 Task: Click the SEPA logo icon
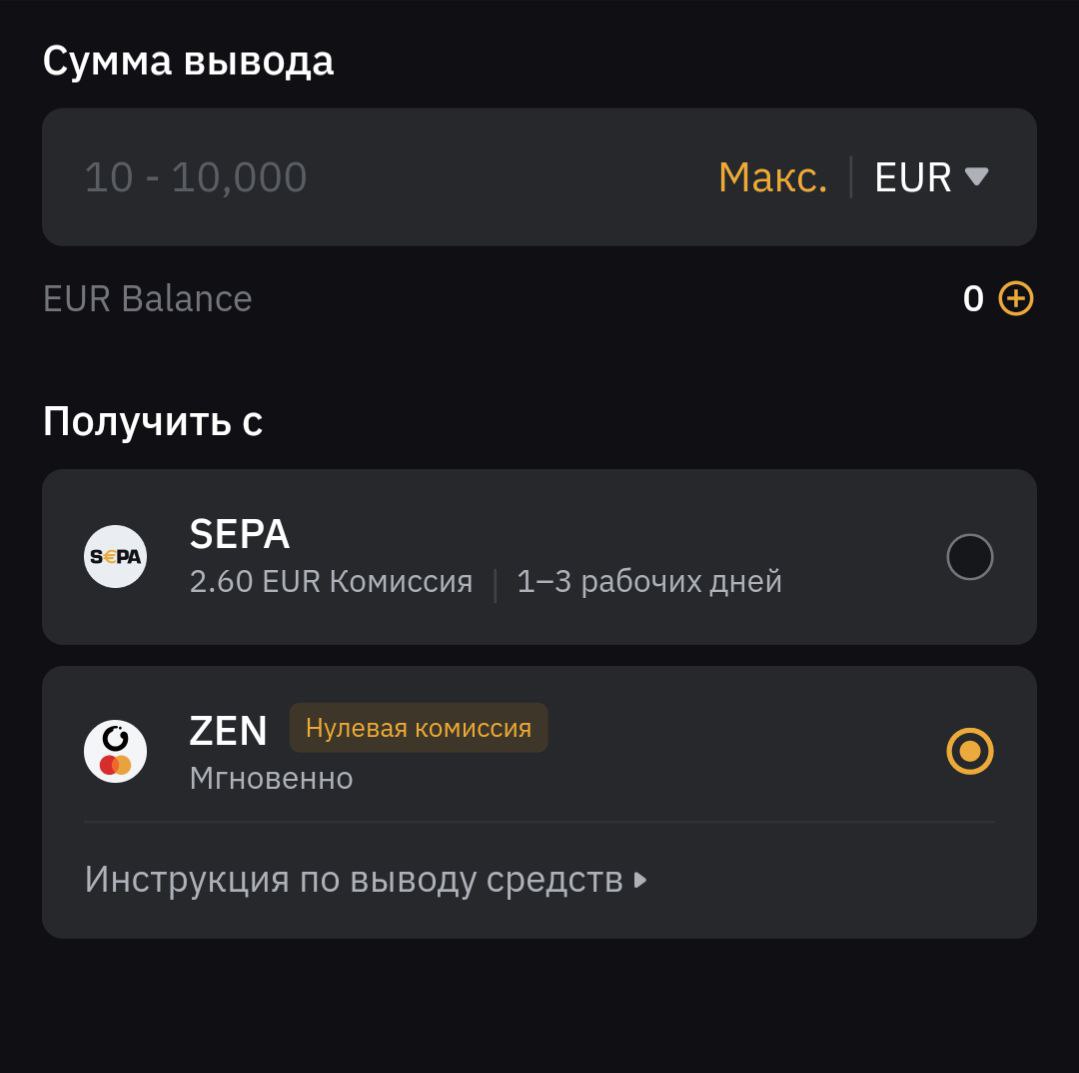coord(116,556)
